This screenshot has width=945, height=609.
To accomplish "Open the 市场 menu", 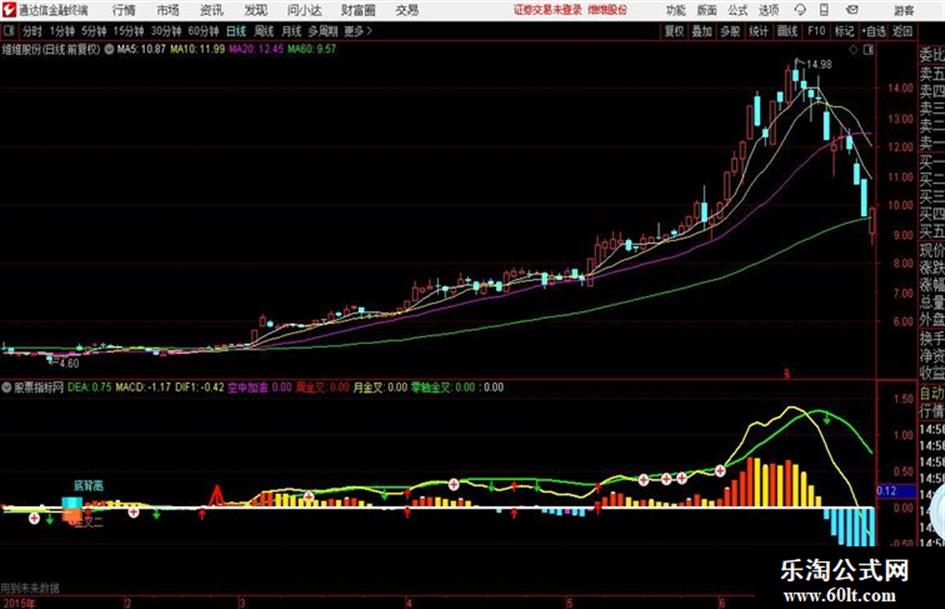I will (x=168, y=10).
